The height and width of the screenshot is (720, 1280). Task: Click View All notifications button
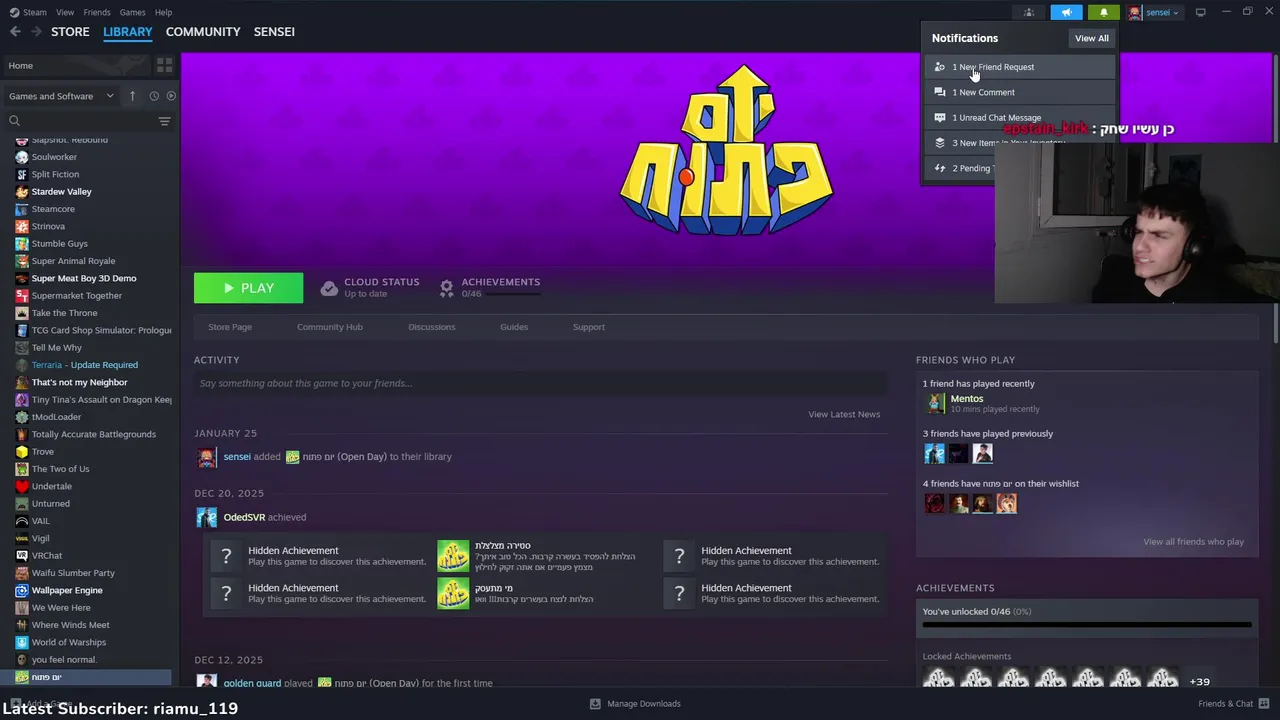coord(1091,38)
